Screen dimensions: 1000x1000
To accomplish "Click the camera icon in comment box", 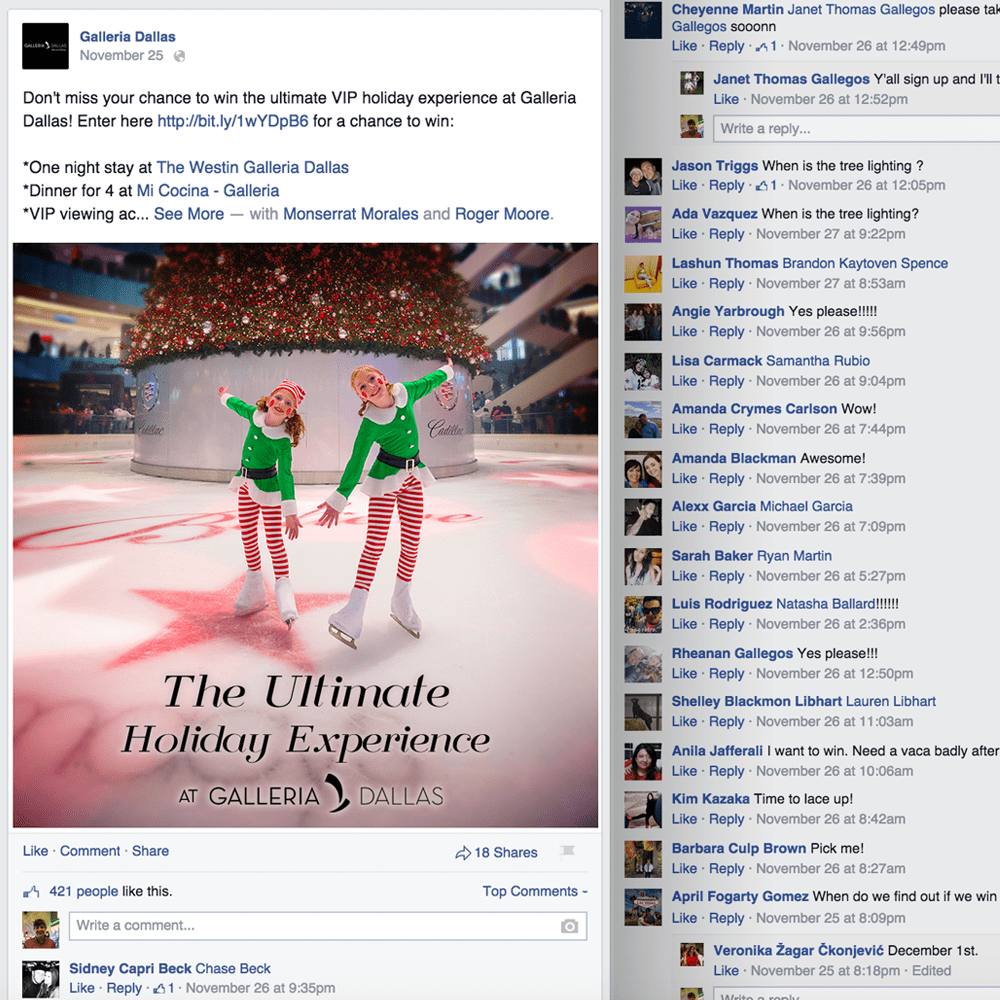I will pyautogui.click(x=569, y=926).
